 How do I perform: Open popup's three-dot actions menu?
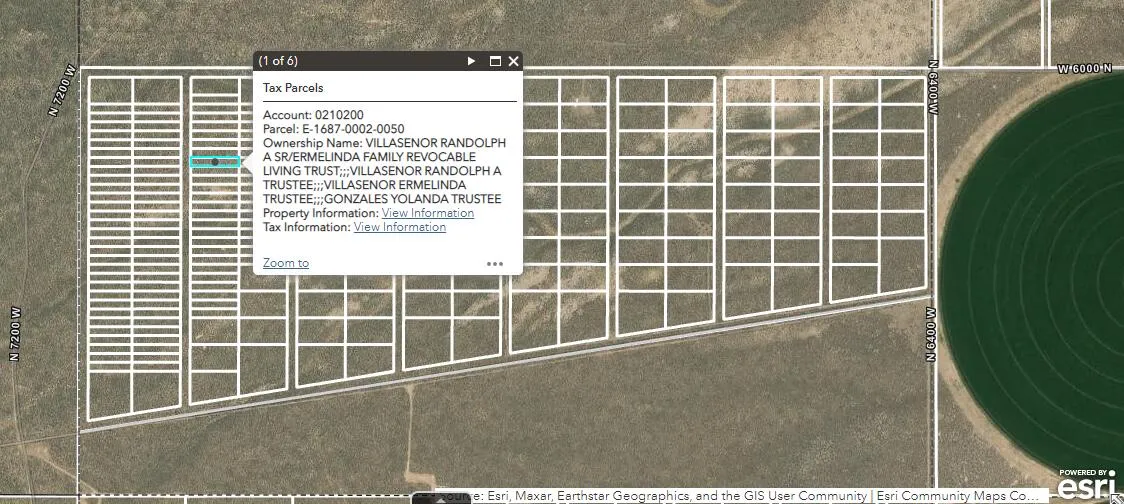pos(495,264)
